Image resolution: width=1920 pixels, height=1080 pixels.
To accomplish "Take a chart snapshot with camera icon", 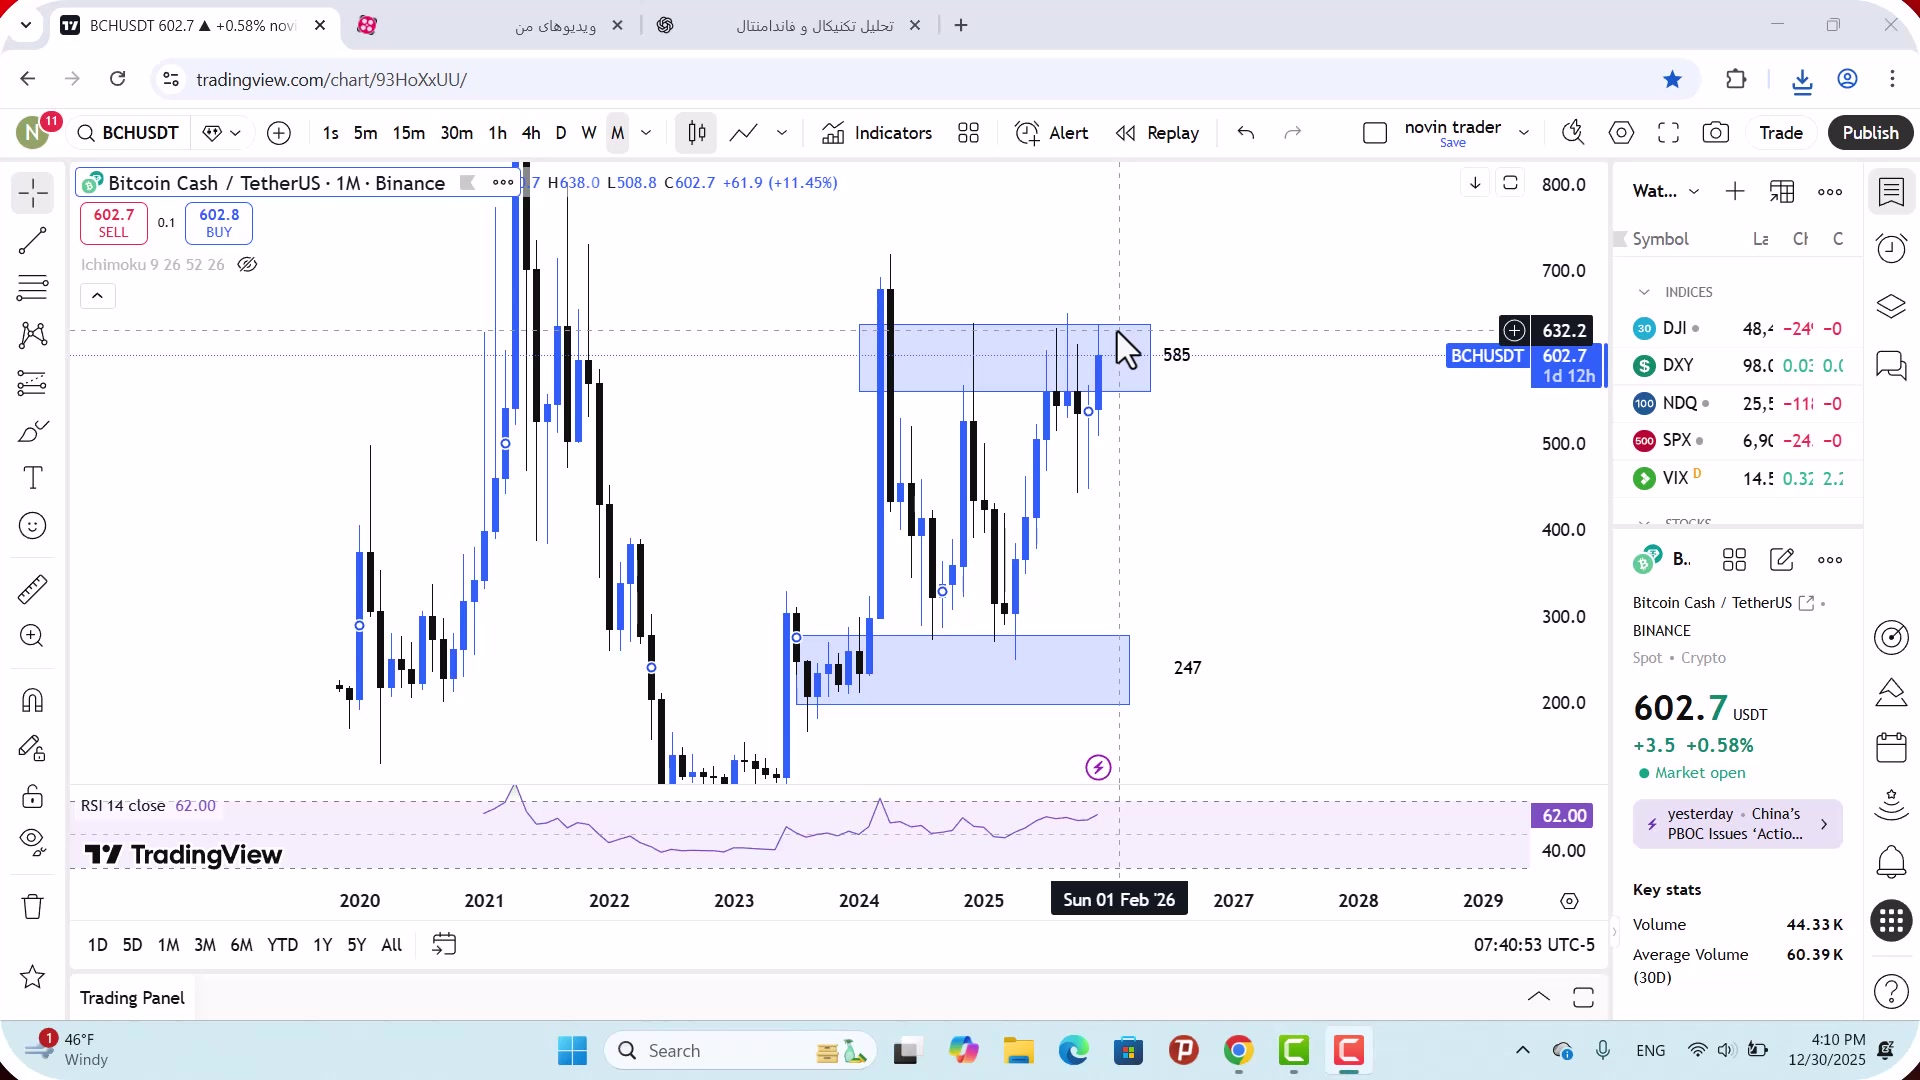I will pos(1716,133).
